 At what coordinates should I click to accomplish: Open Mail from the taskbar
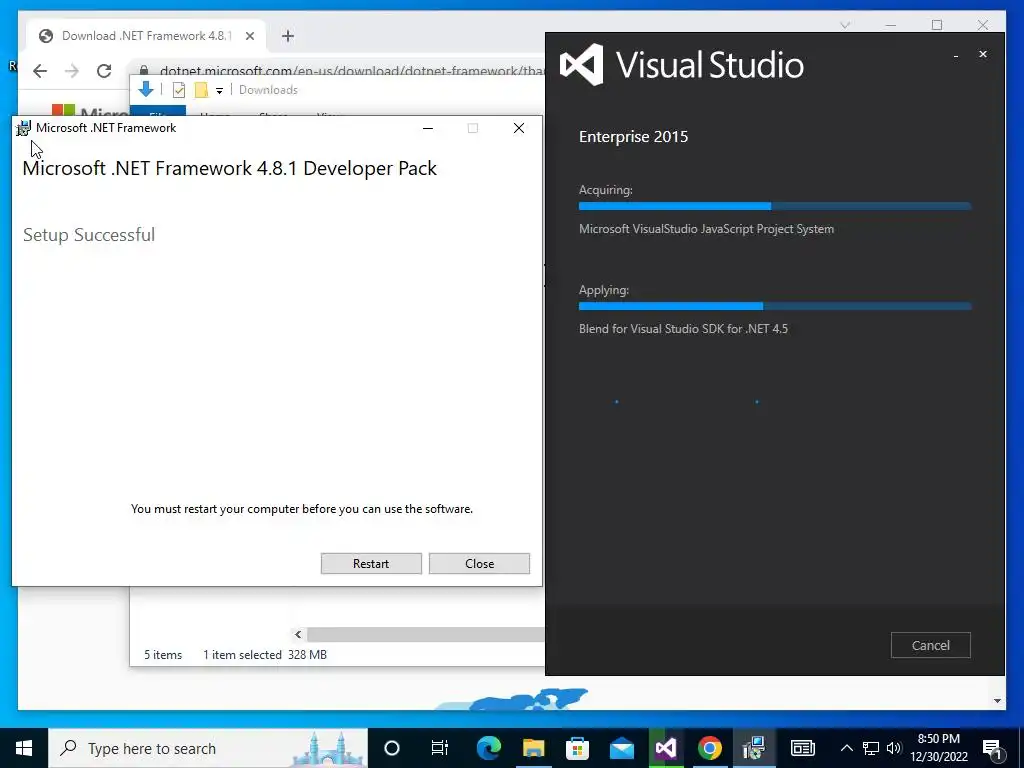click(x=622, y=748)
